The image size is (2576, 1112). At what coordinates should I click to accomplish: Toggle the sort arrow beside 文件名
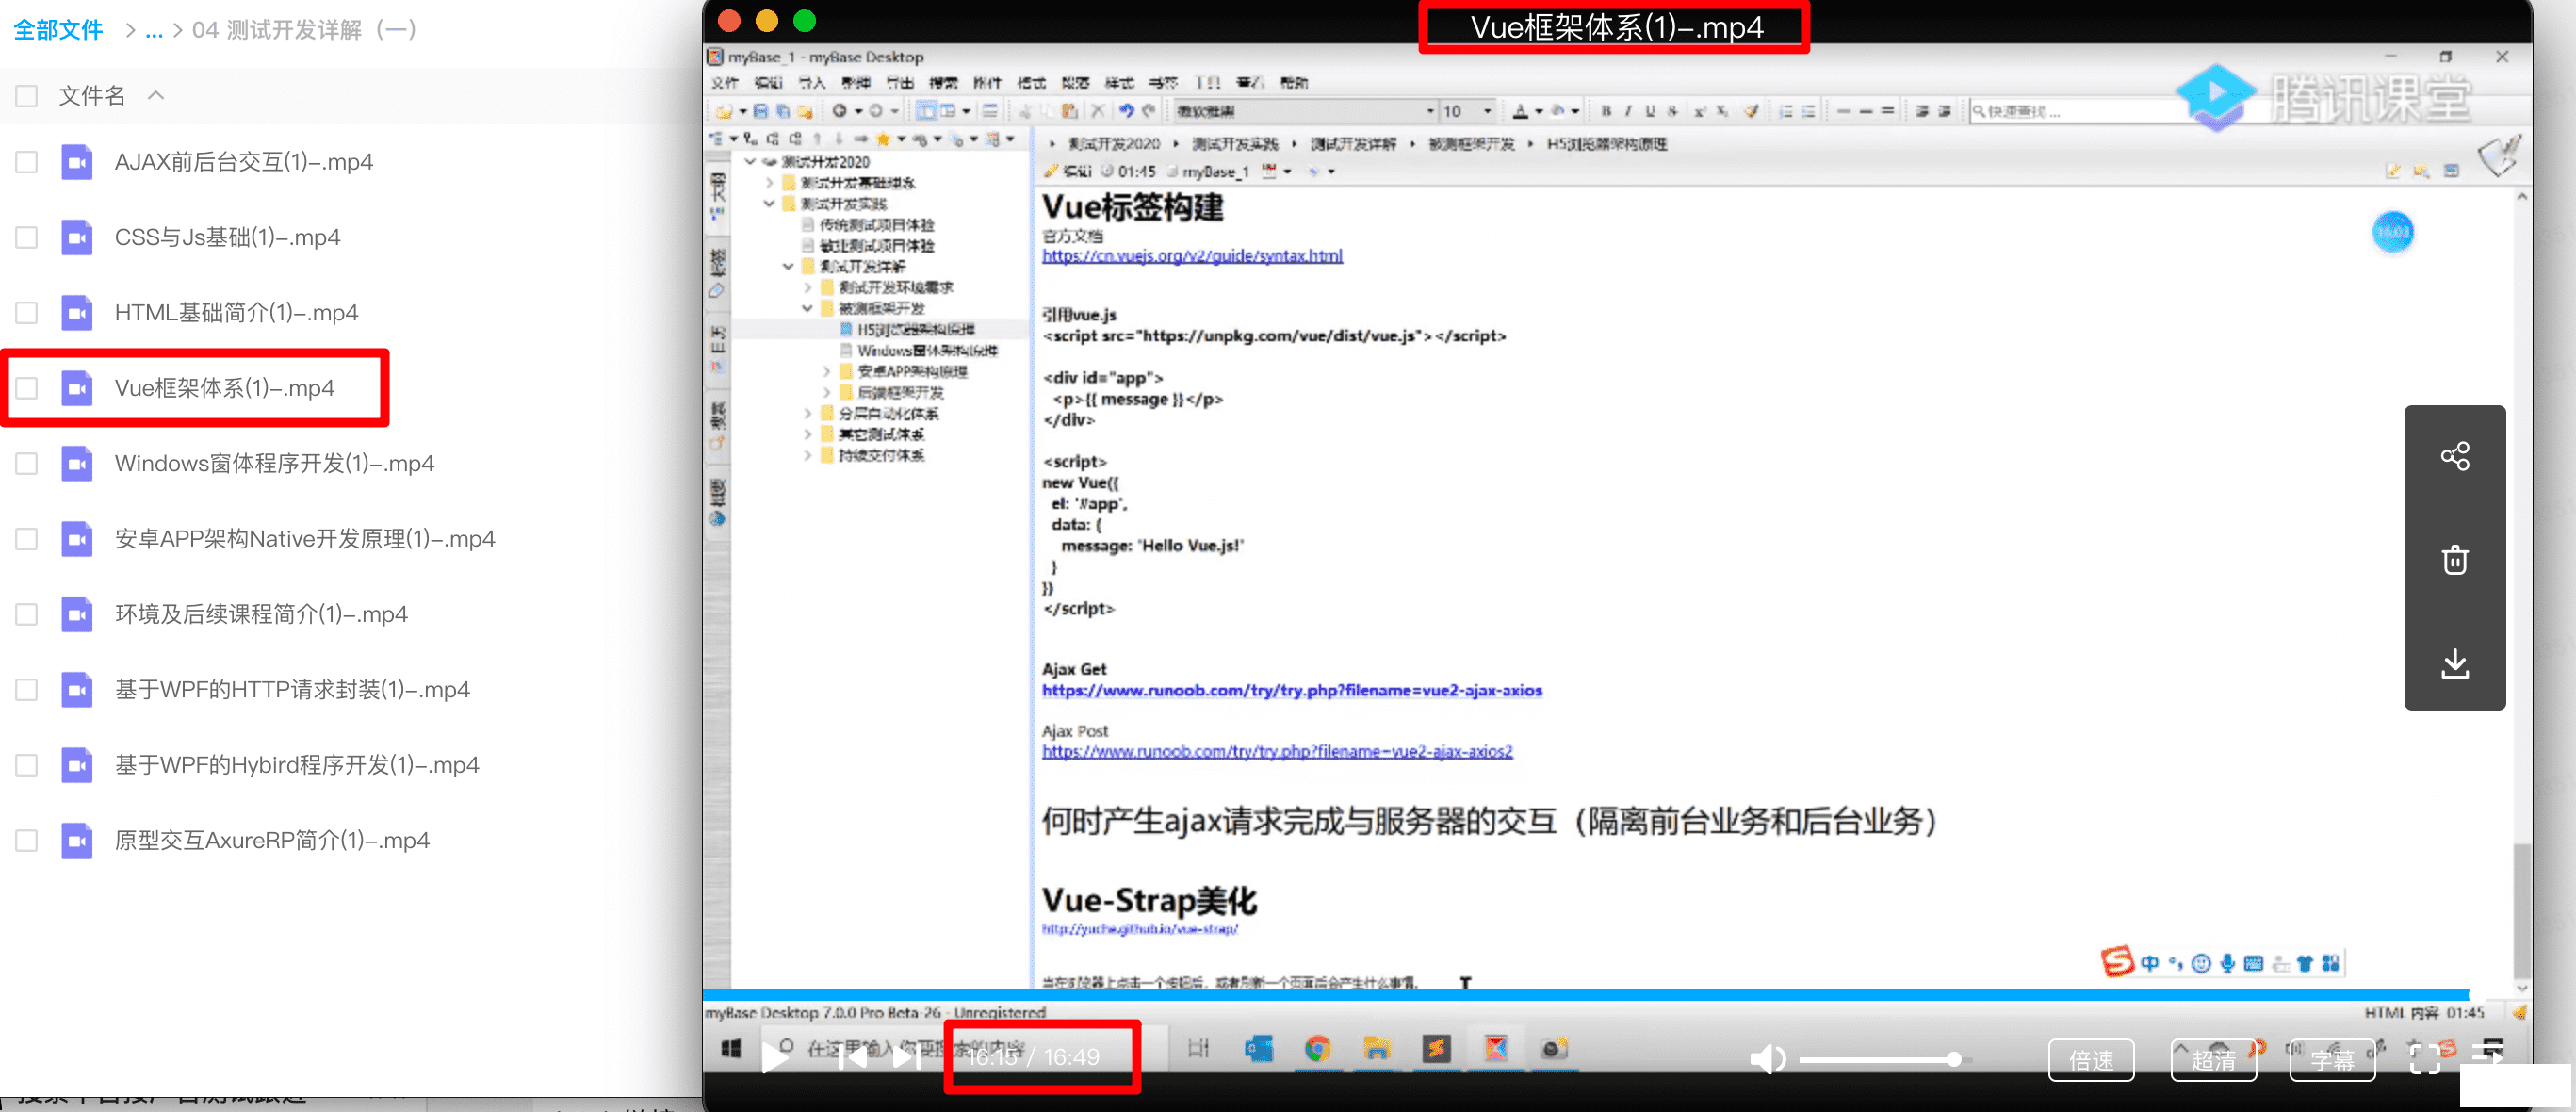point(156,96)
